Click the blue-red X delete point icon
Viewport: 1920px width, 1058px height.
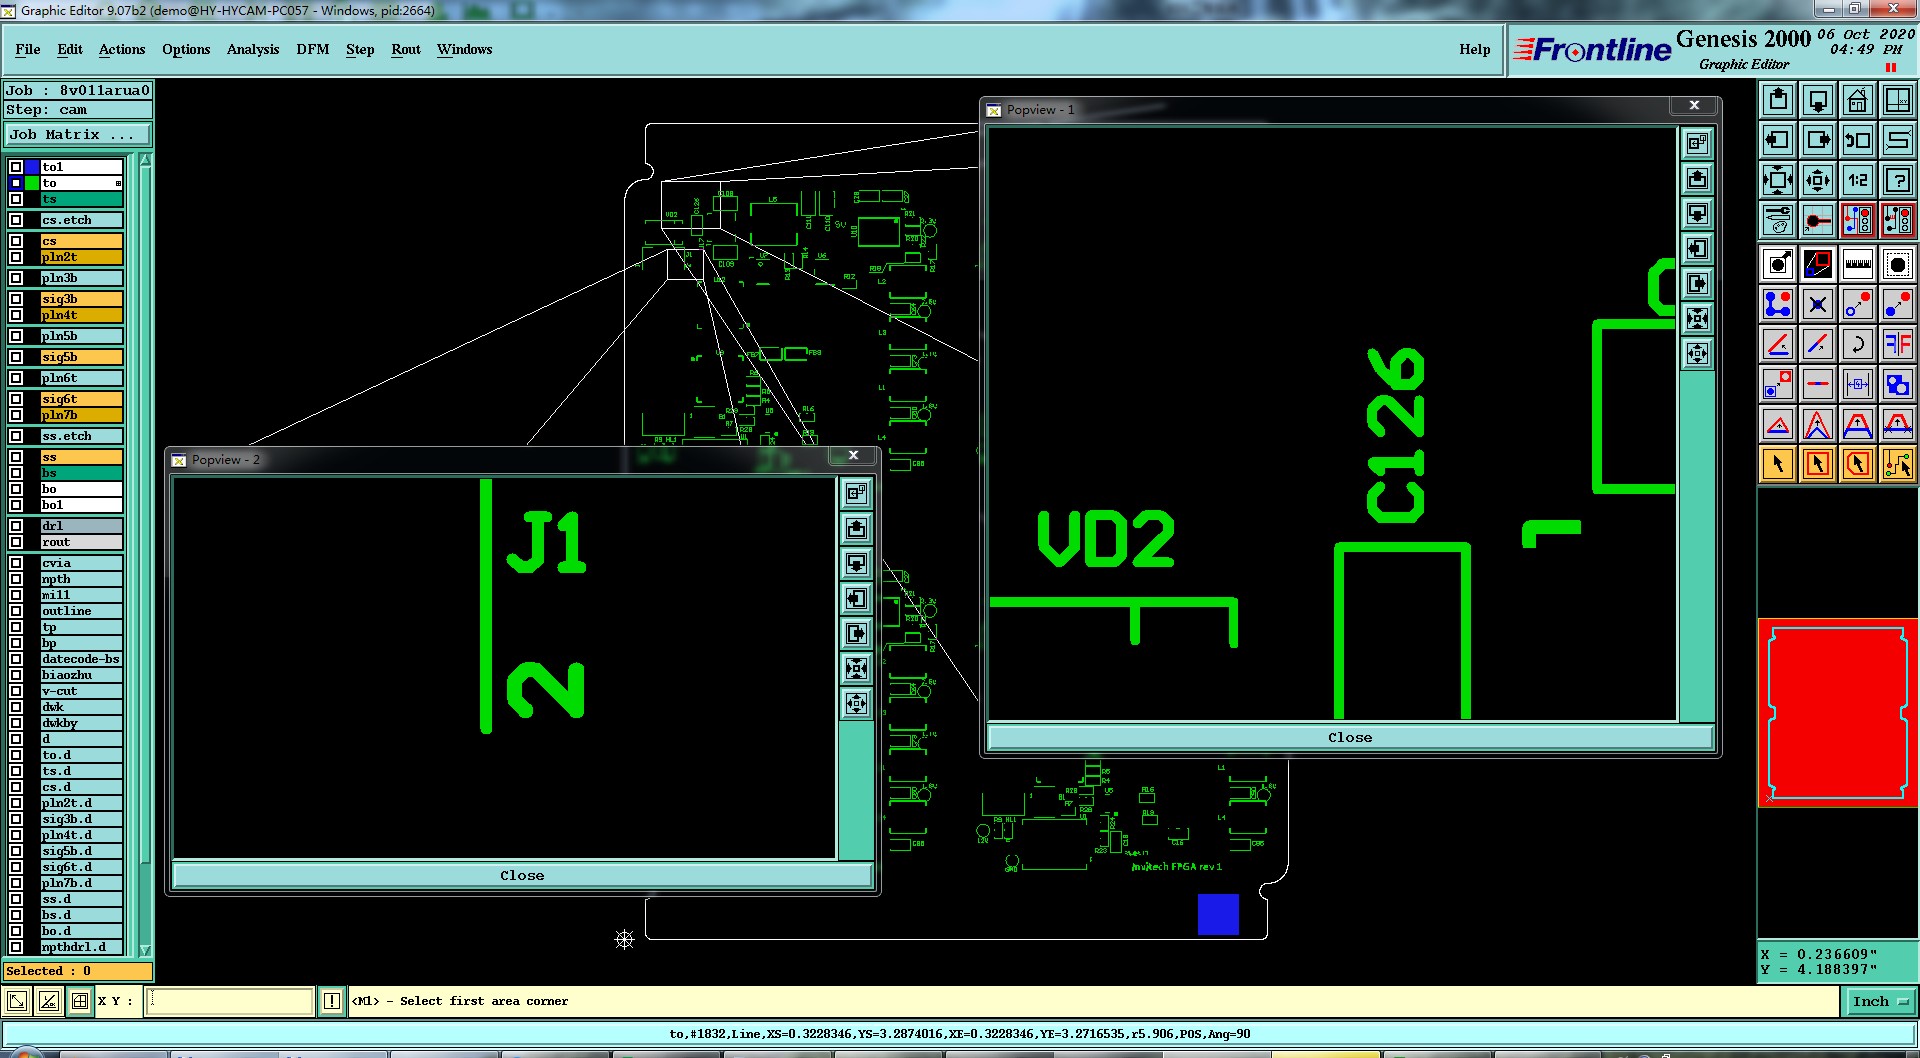click(x=1817, y=304)
